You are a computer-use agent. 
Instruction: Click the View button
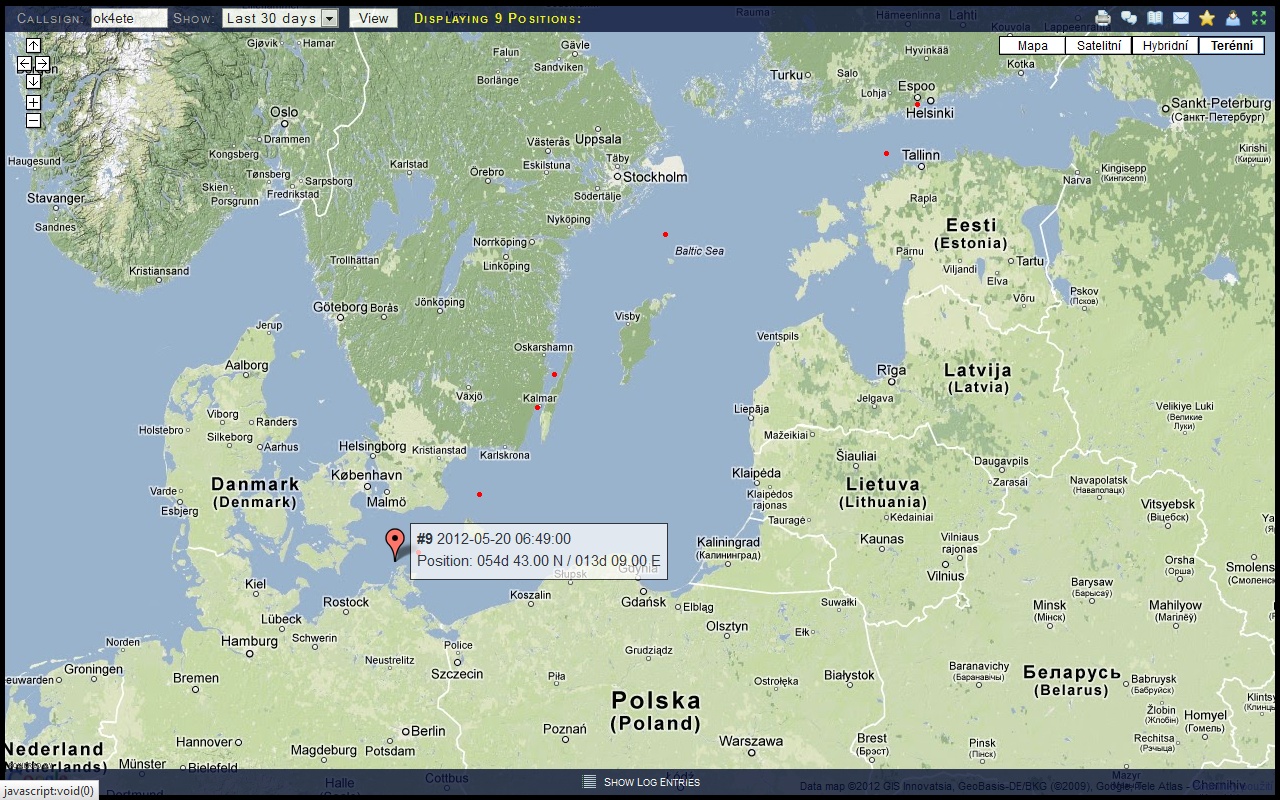373,18
